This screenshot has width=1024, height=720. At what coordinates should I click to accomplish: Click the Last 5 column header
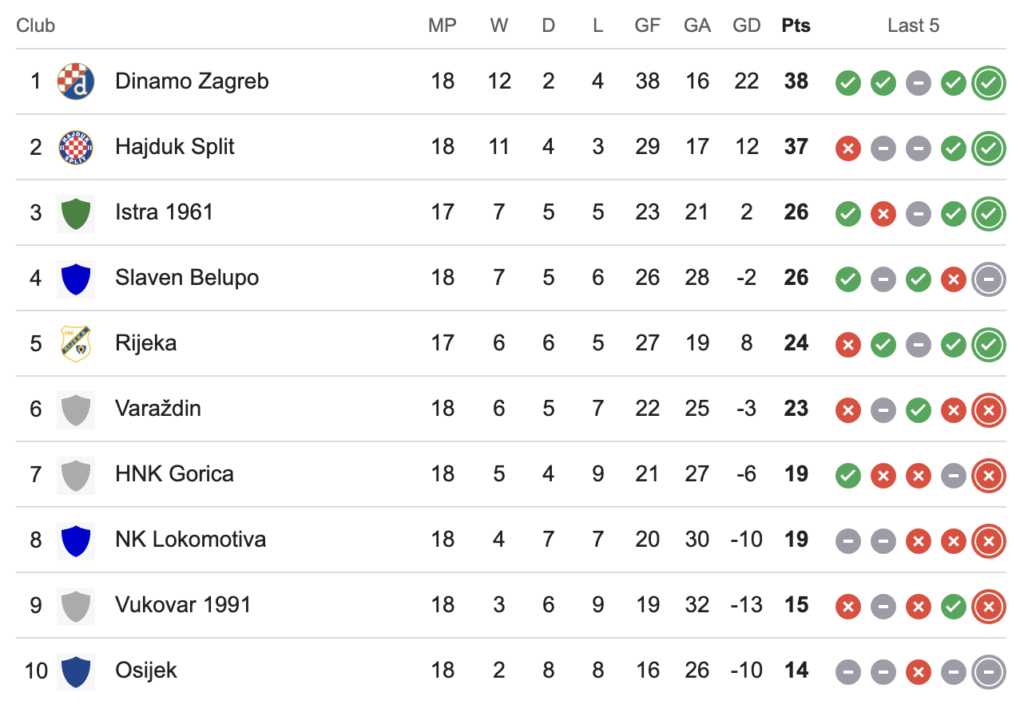tap(913, 25)
